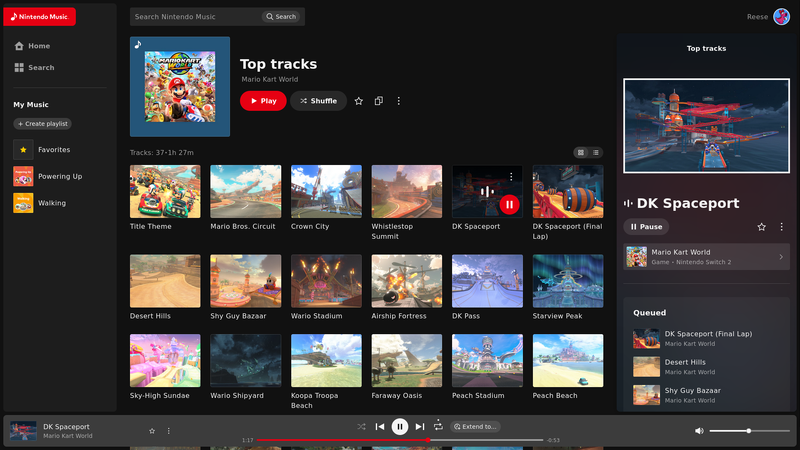Favorite the Top tracks playlist star

pyautogui.click(x=359, y=101)
